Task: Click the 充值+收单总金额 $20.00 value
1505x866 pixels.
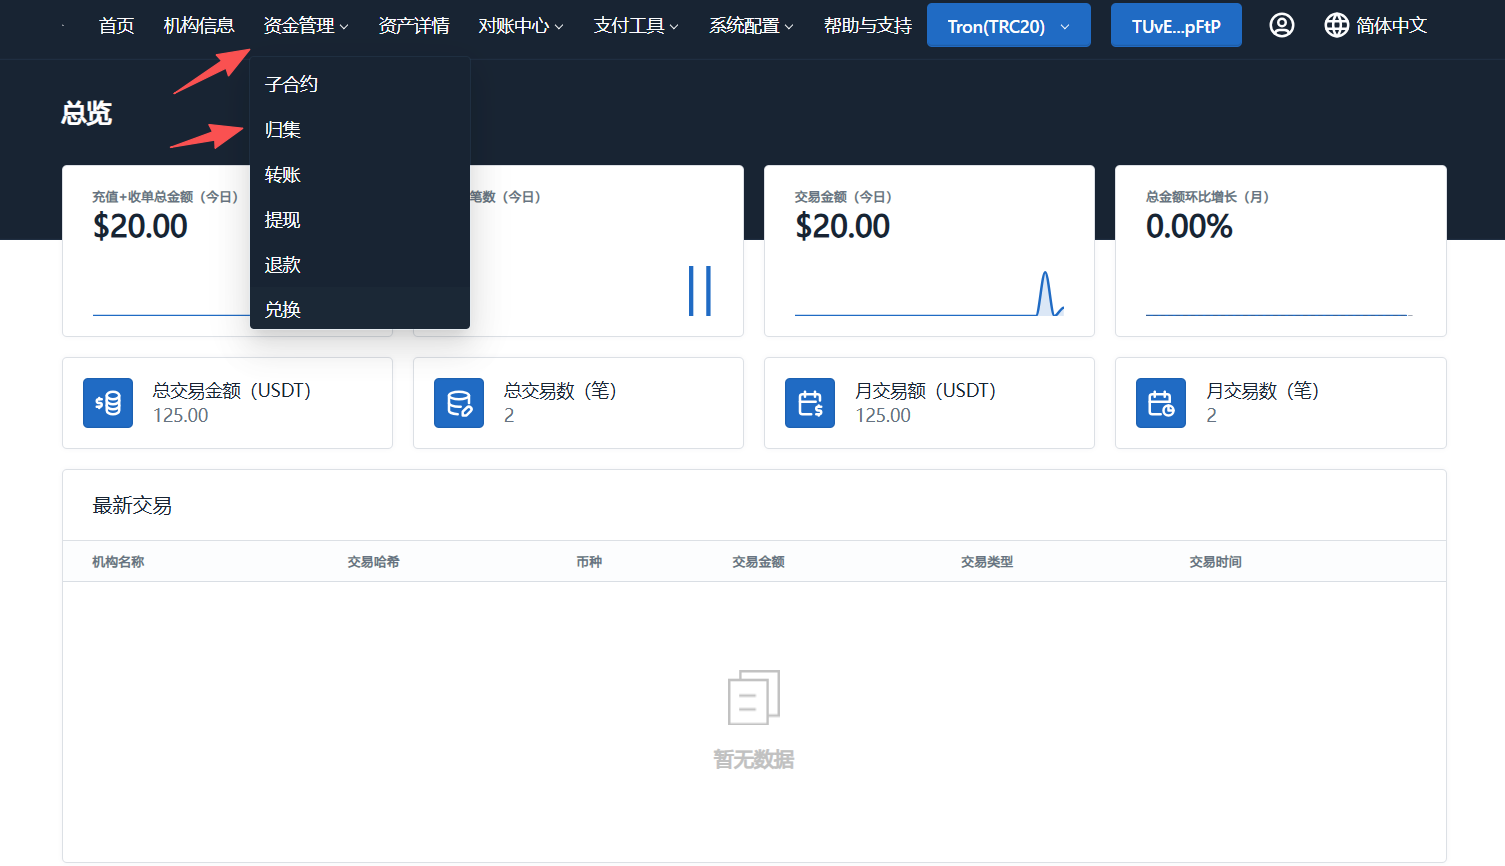Action: 140,226
